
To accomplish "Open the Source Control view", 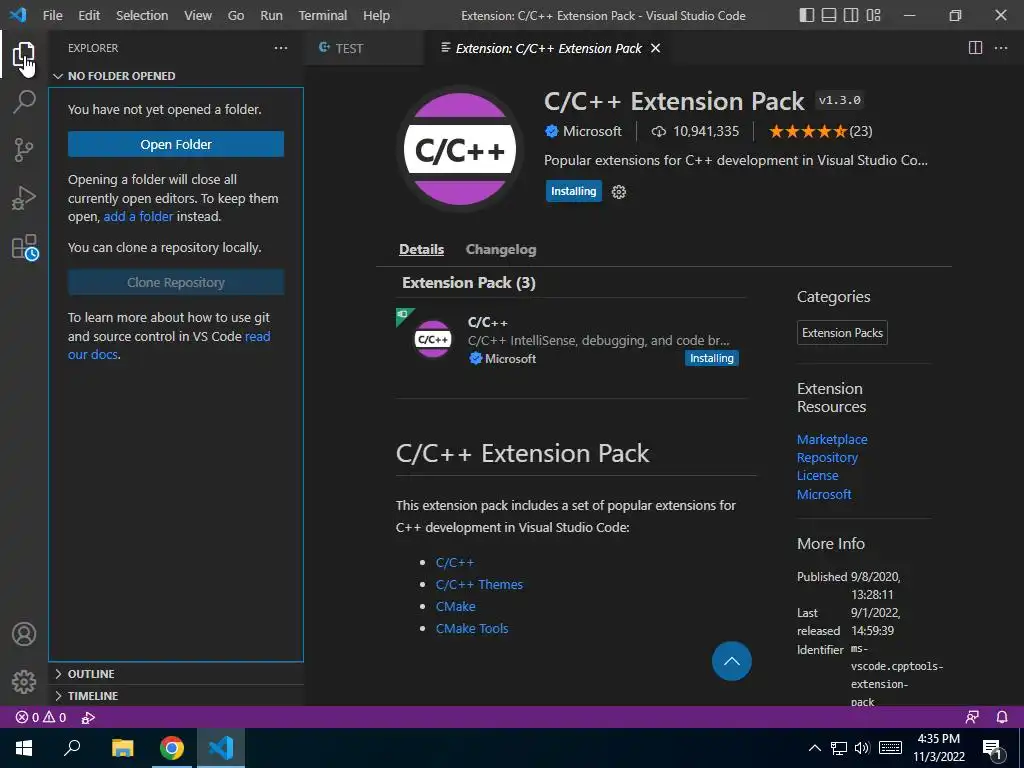I will (x=24, y=150).
